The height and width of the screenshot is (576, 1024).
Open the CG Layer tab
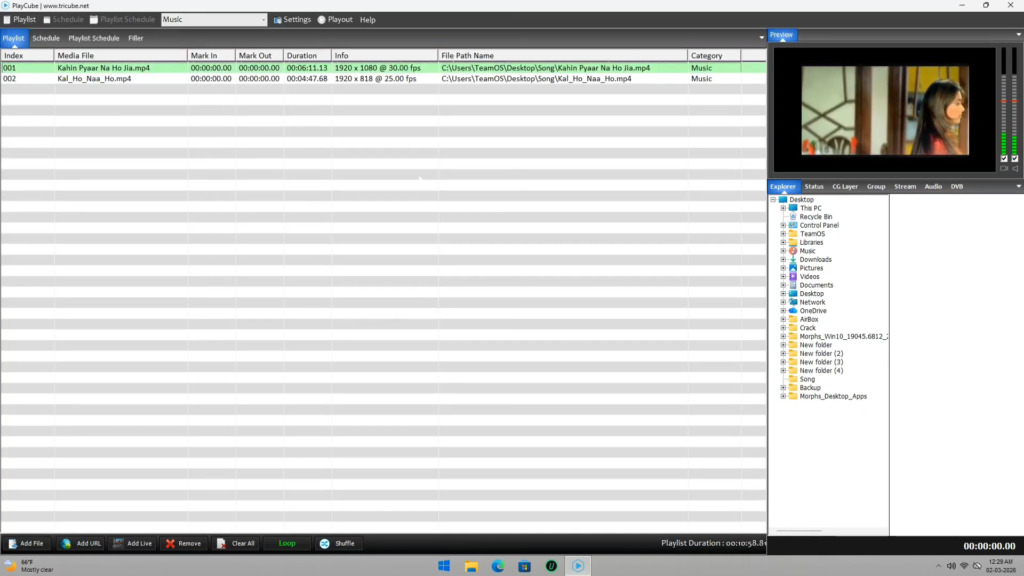[x=845, y=186]
